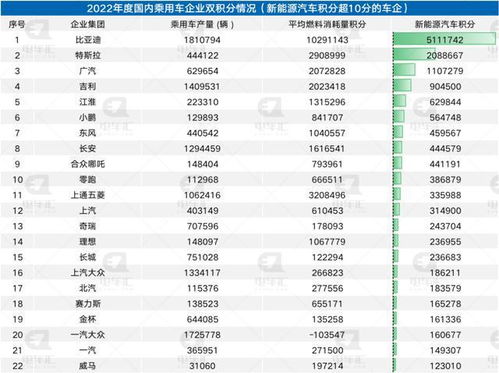Click the company name '吉利'

(88, 87)
